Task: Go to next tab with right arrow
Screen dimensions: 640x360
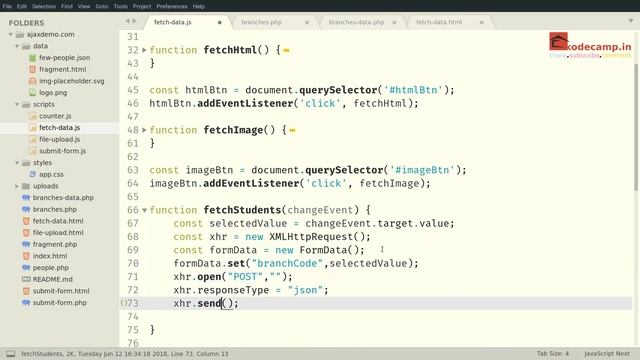Action: (134, 21)
